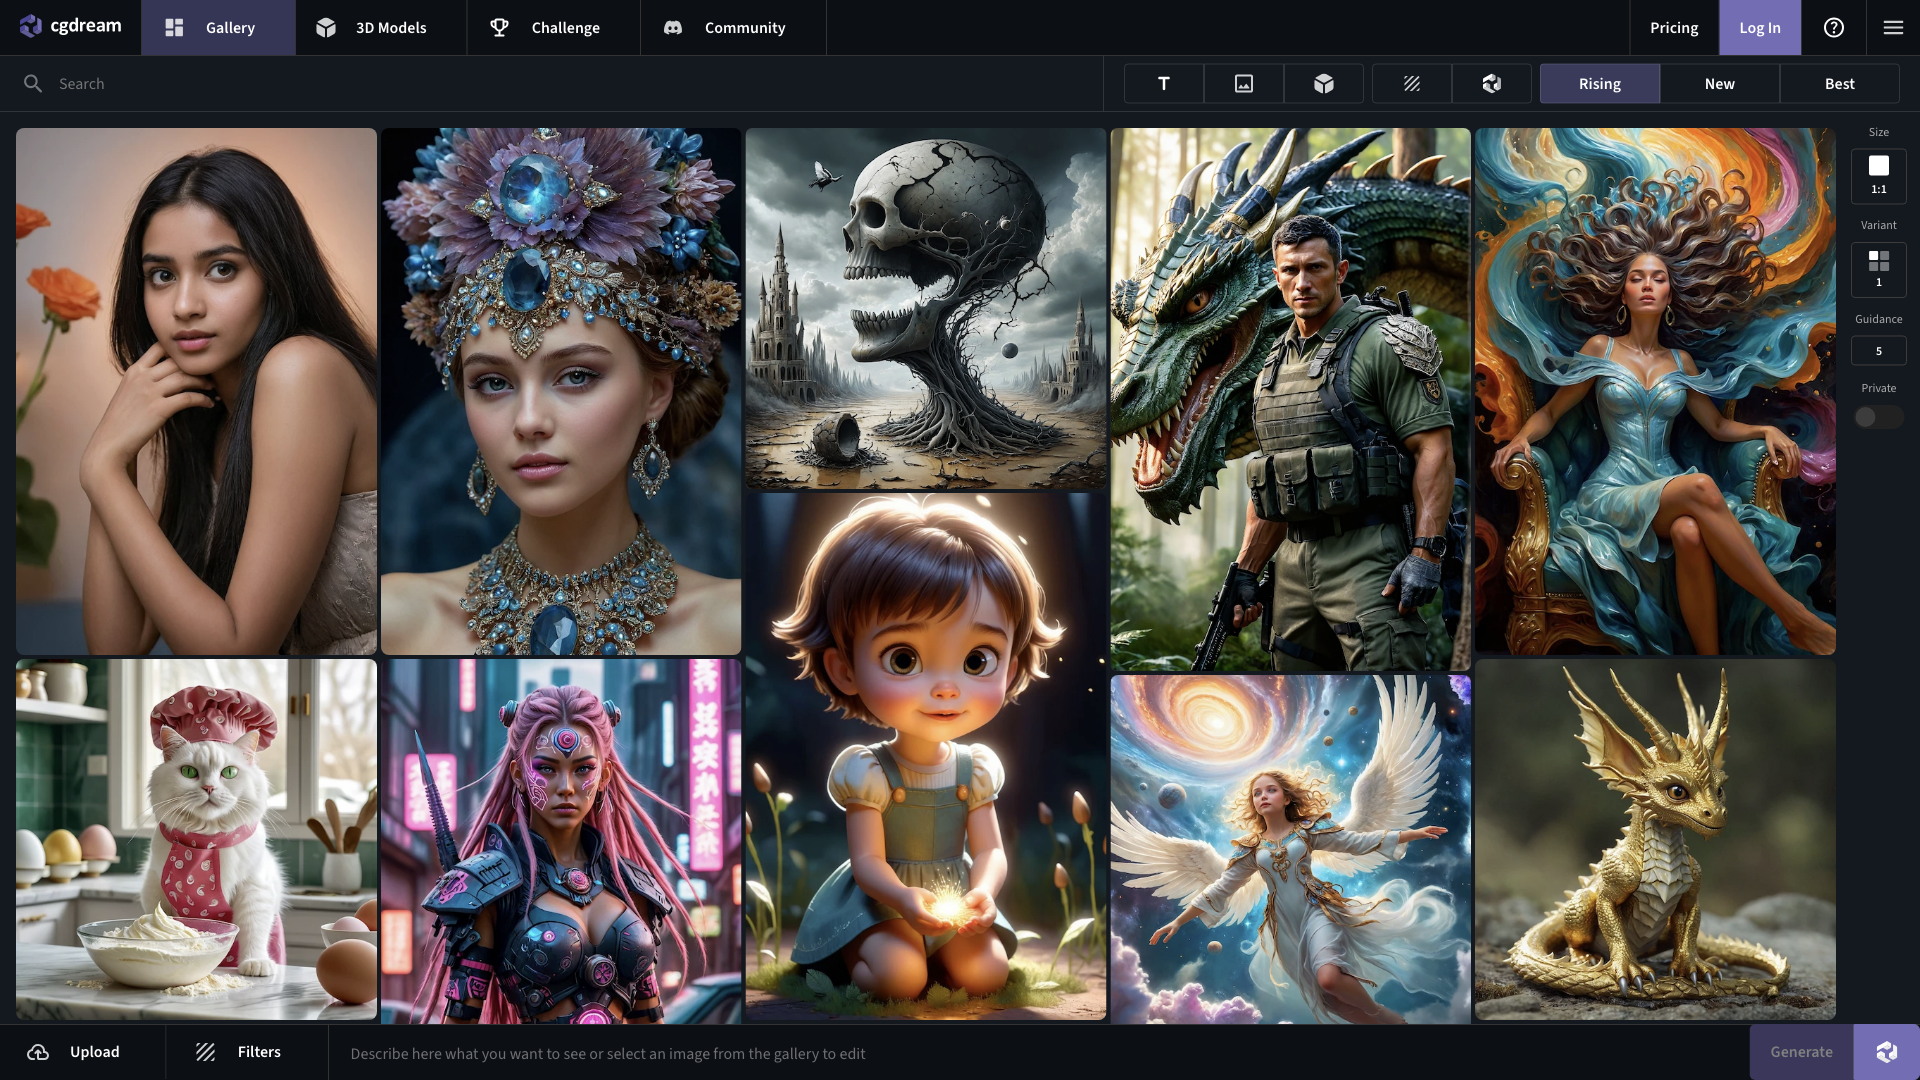Open the Pricing page
Viewport: 1920px width, 1080px height.
(1674, 27)
